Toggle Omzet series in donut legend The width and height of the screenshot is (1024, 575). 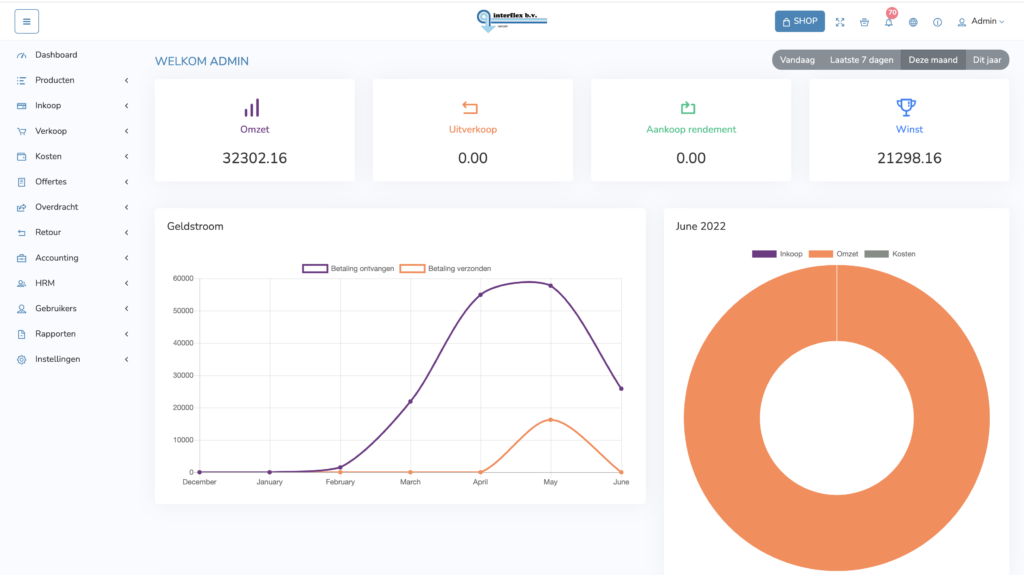pyautogui.click(x=833, y=254)
